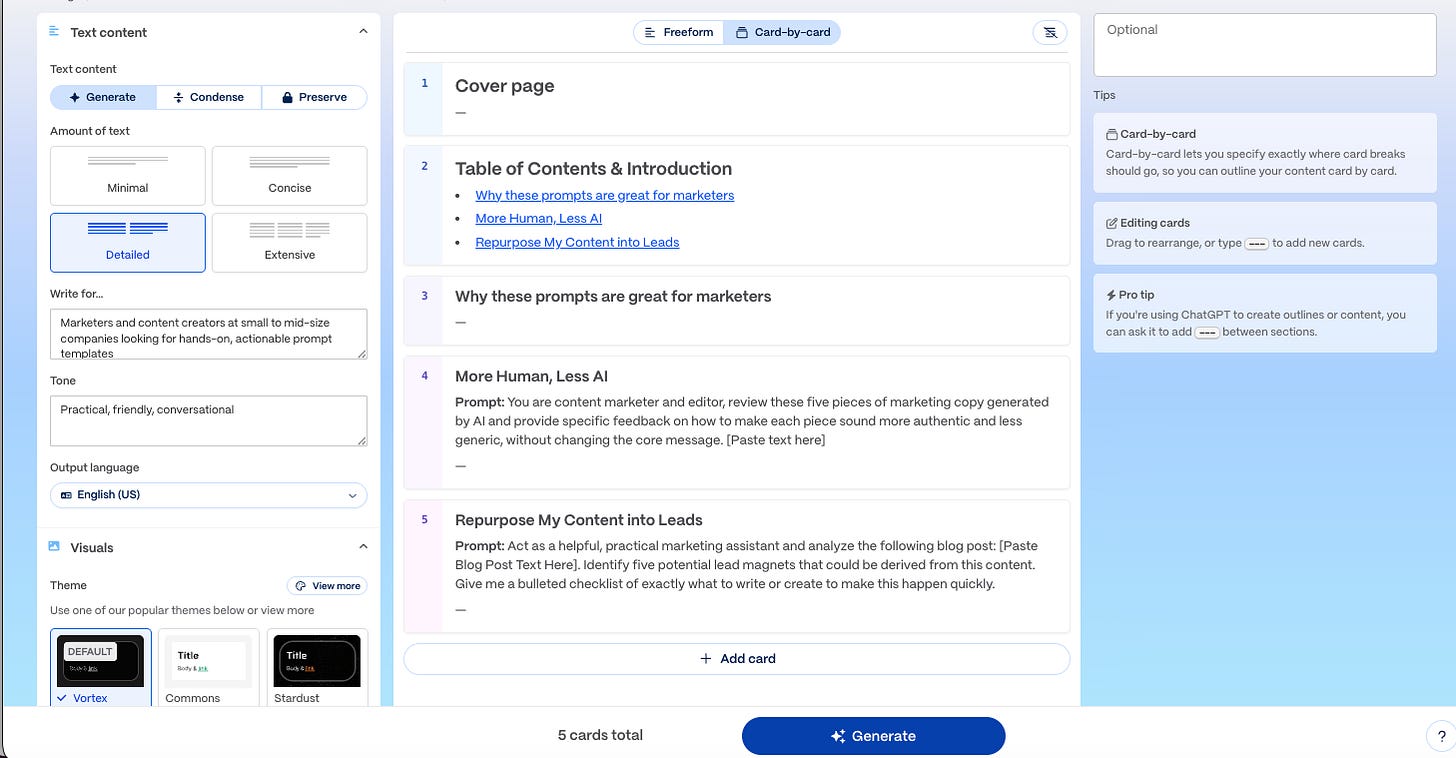The width and height of the screenshot is (1456, 758).
Task: Click 'Repurpose My Content into Leads' card heading
Action: pos(579,520)
